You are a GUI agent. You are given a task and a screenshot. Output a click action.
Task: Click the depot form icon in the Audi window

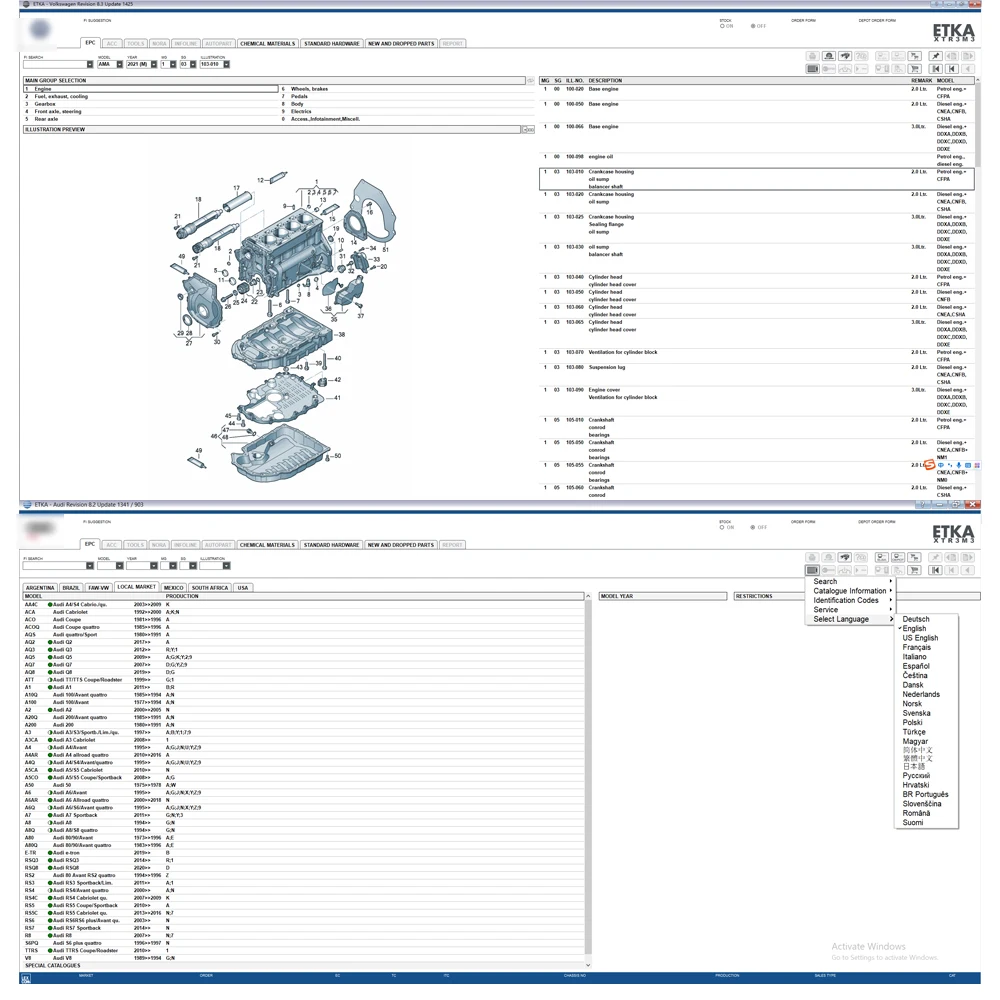pyautogui.click(x=898, y=557)
